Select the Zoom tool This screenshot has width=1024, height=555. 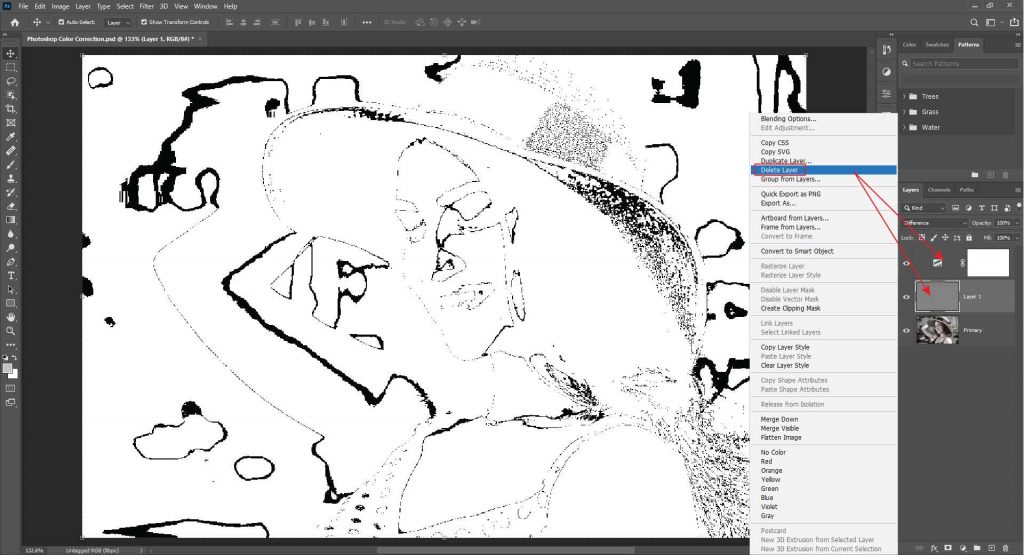coord(10,331)
